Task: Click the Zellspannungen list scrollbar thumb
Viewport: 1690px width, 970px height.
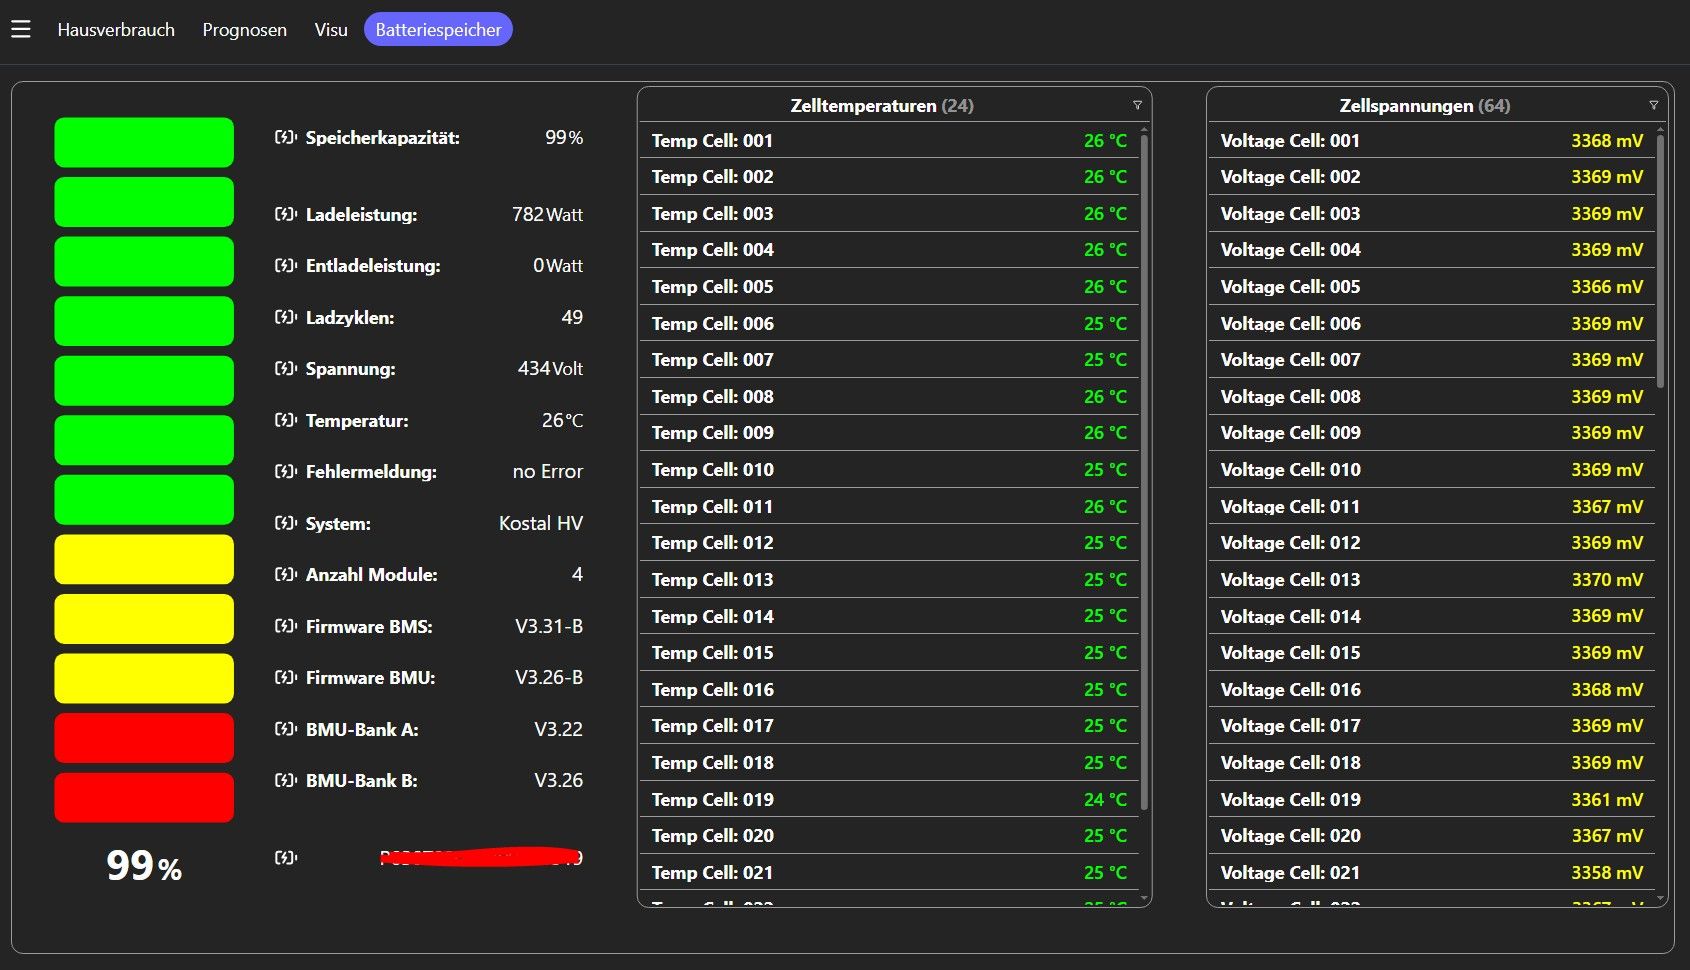Action: [x=1660, y=260]
